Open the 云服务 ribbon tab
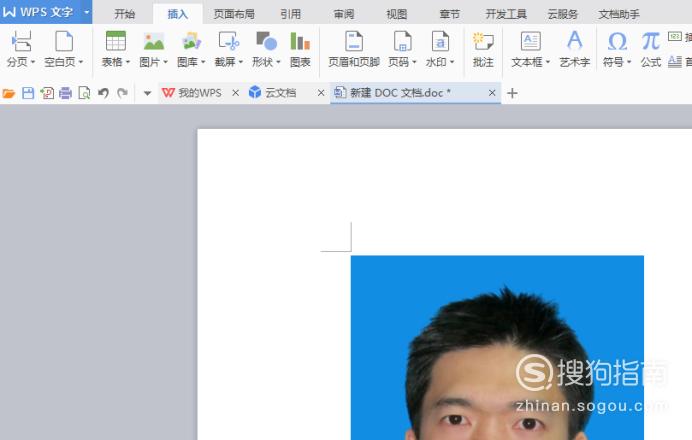Screen dimensions: 692x440 tap(563, 14)
